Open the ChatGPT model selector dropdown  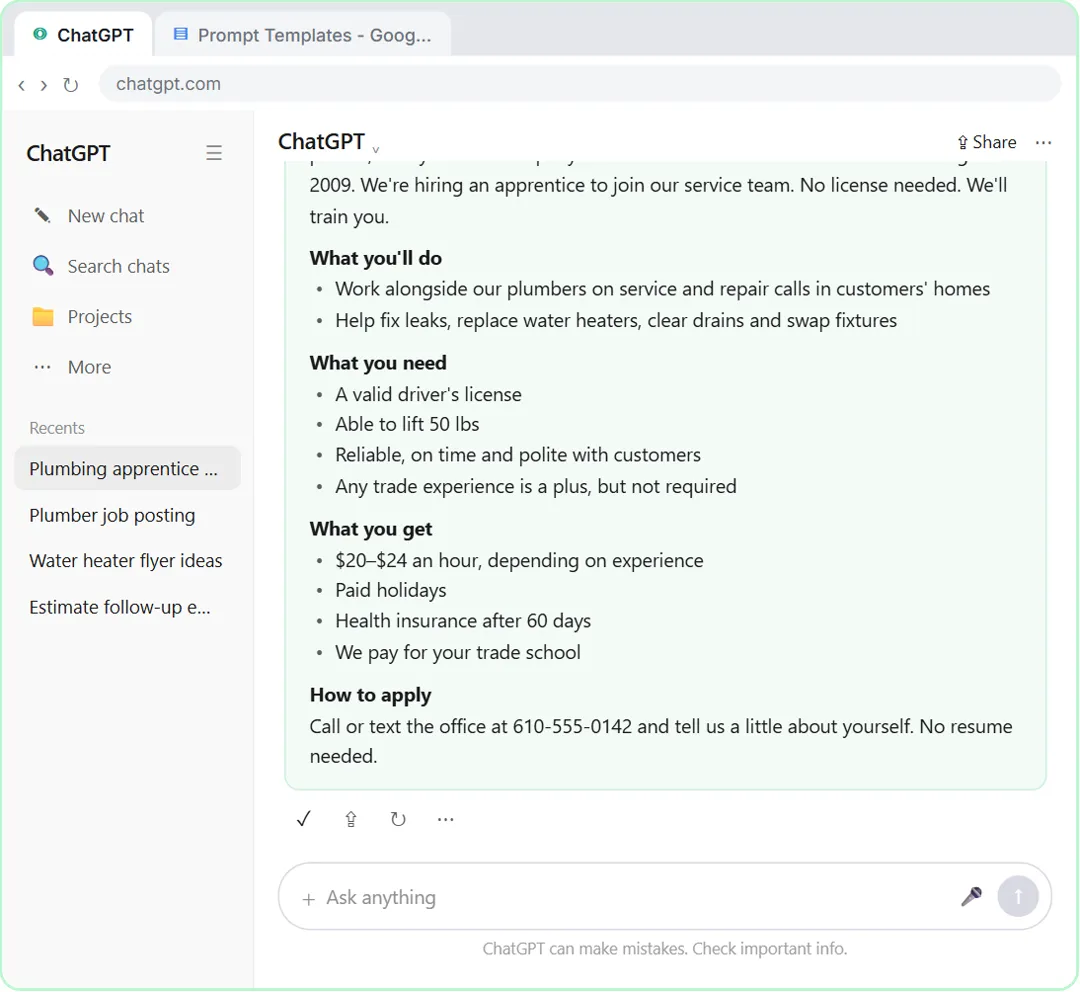329,142
